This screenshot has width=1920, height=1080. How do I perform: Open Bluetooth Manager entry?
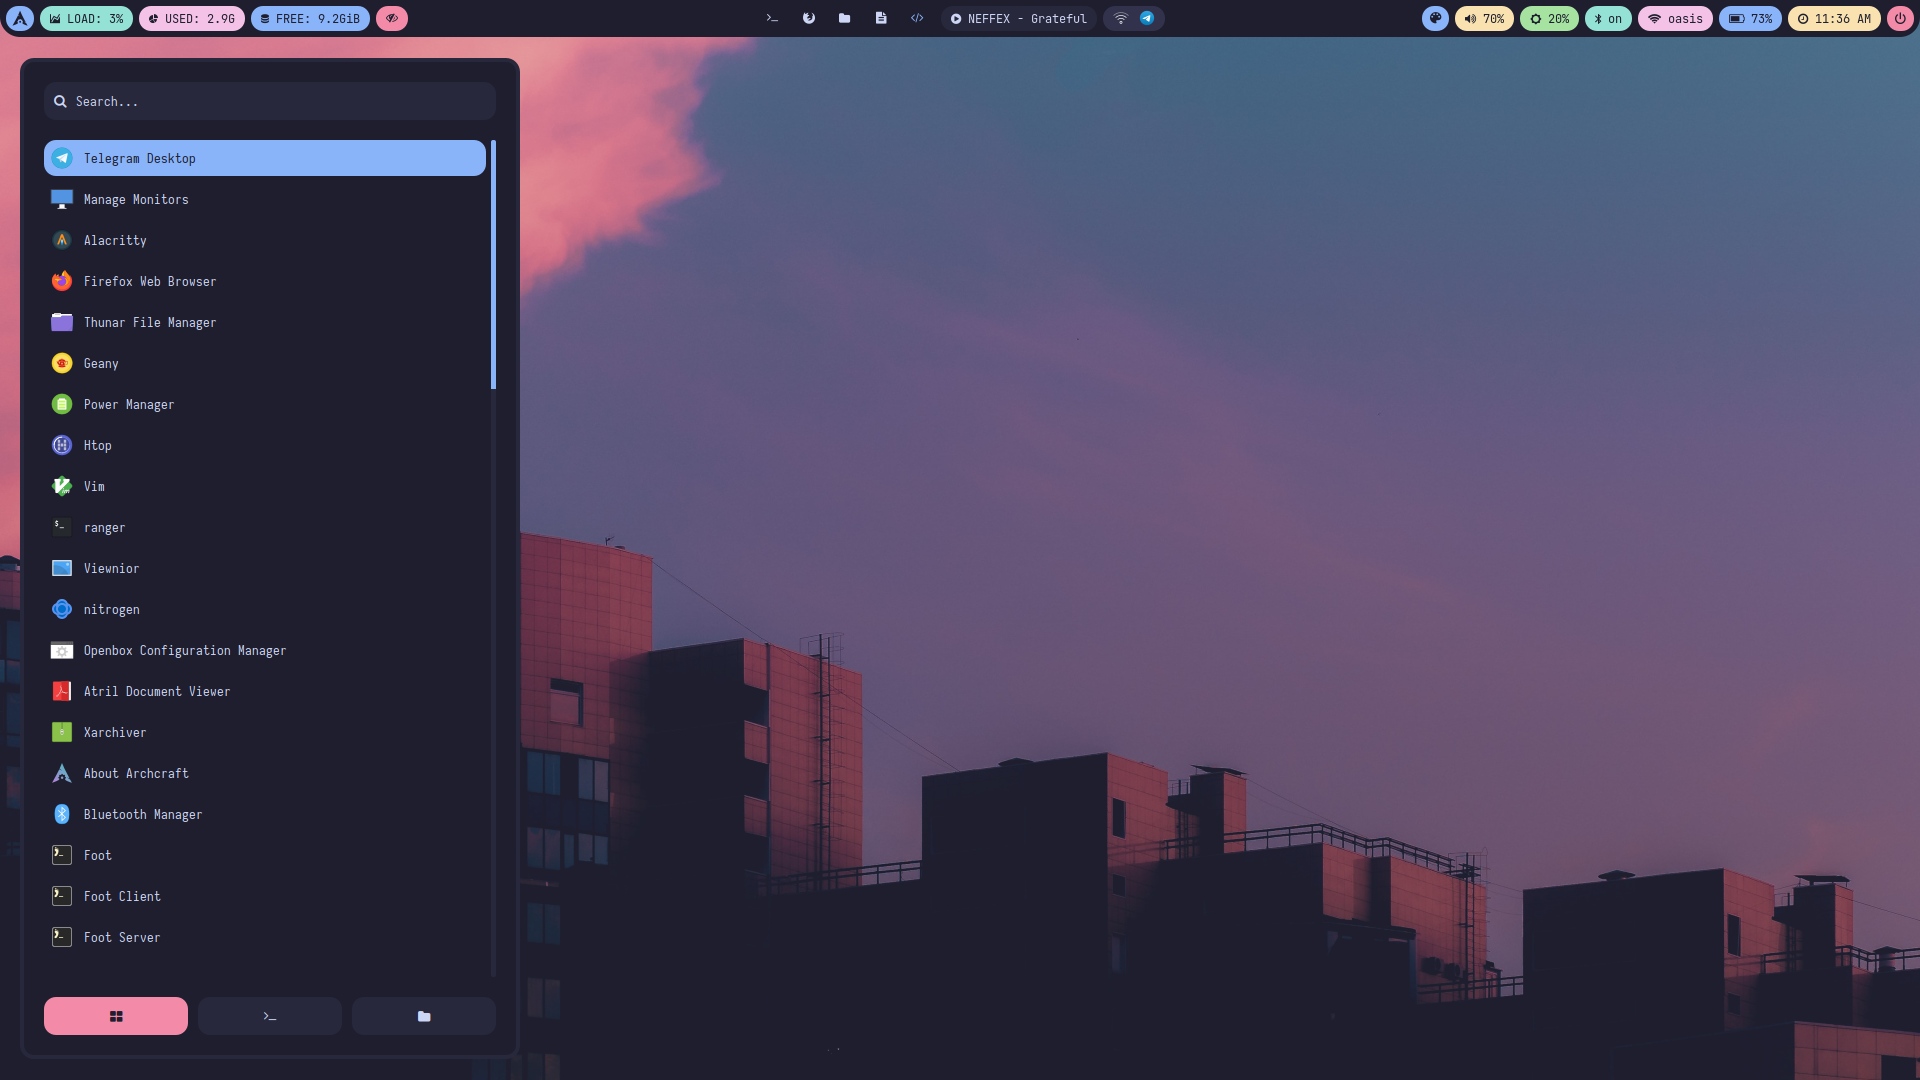[142, 815]
